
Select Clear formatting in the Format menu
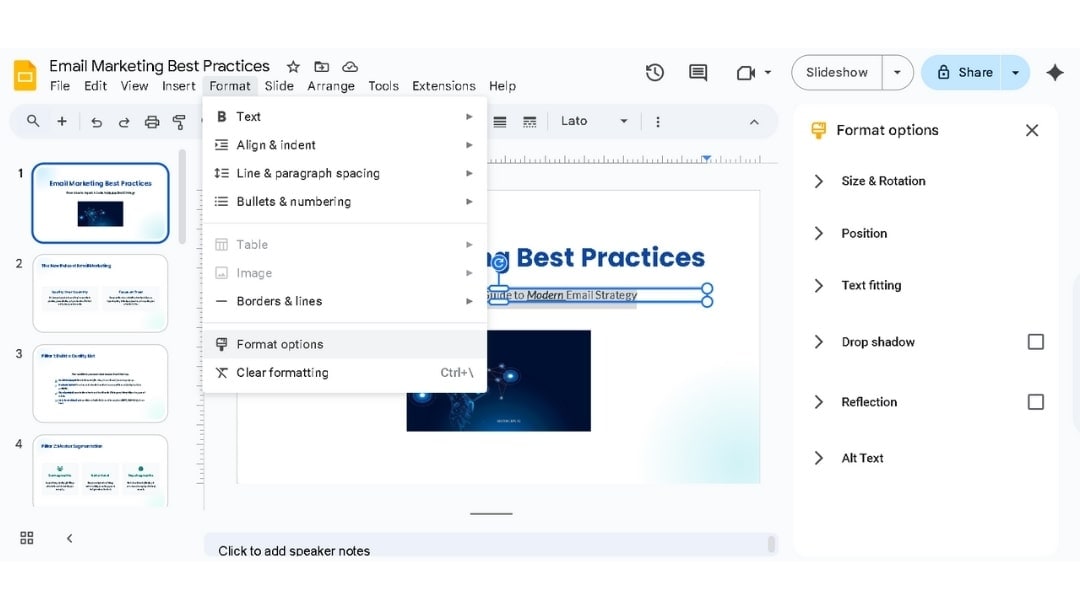tap(283, 372)
